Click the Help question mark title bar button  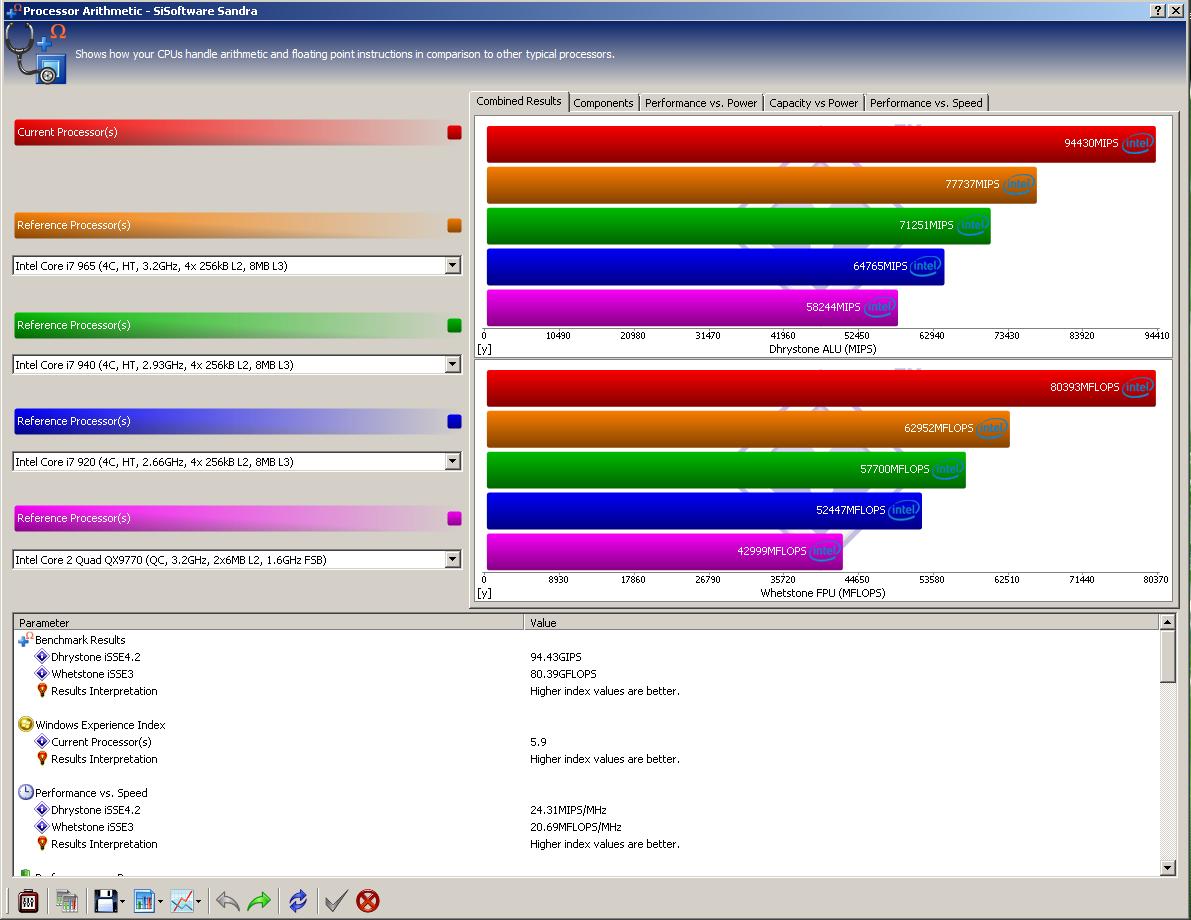pos(1158,11)
